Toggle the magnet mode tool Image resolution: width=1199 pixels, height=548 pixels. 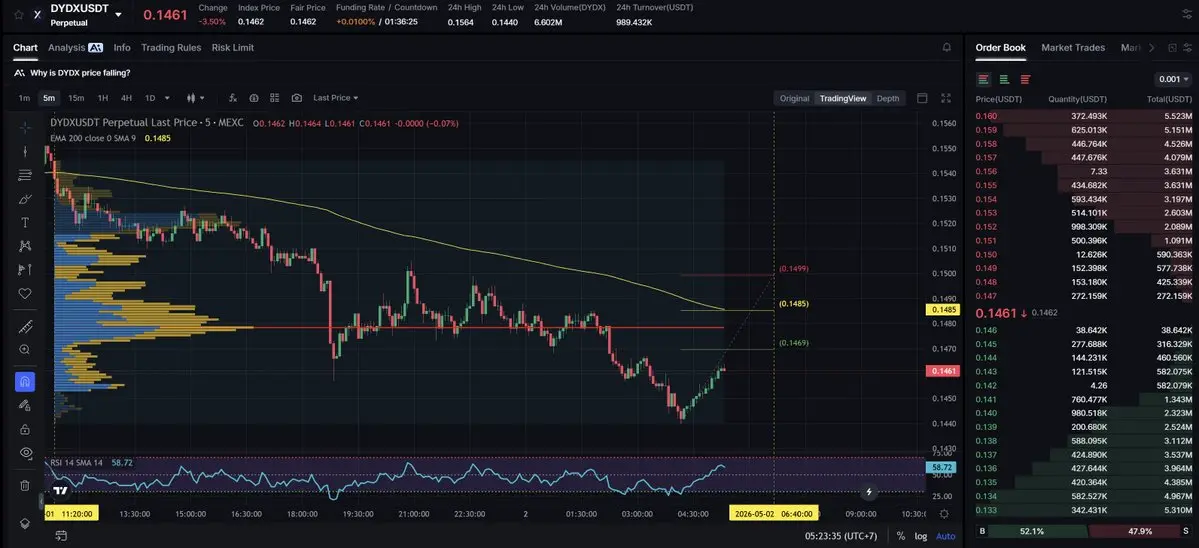[x=24, y=381]
